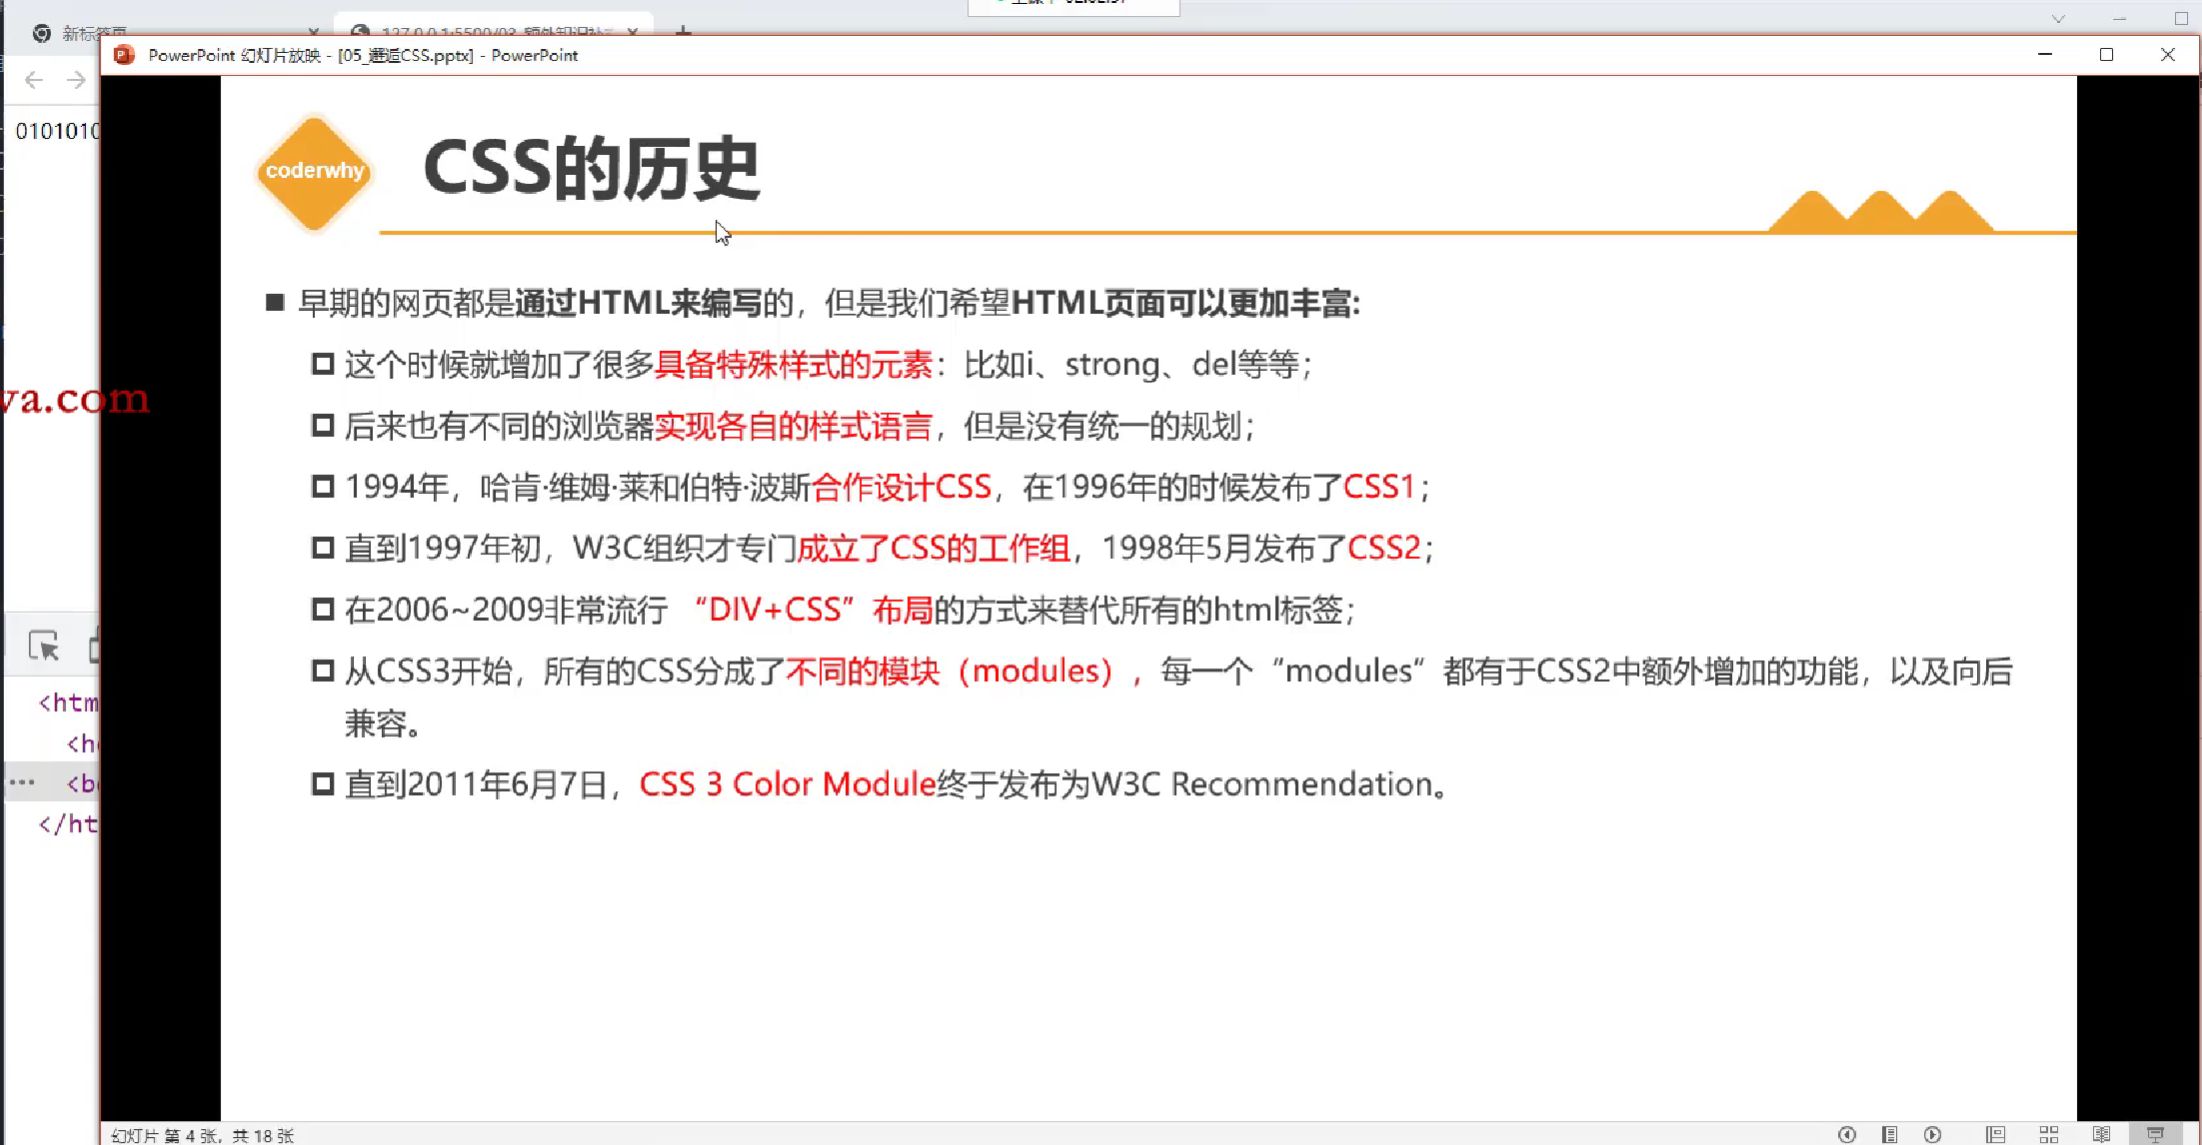This screenshot has width=2202, height=1145.
Task: Open the slide show menu icon
Action: tap(1889, 1134)
